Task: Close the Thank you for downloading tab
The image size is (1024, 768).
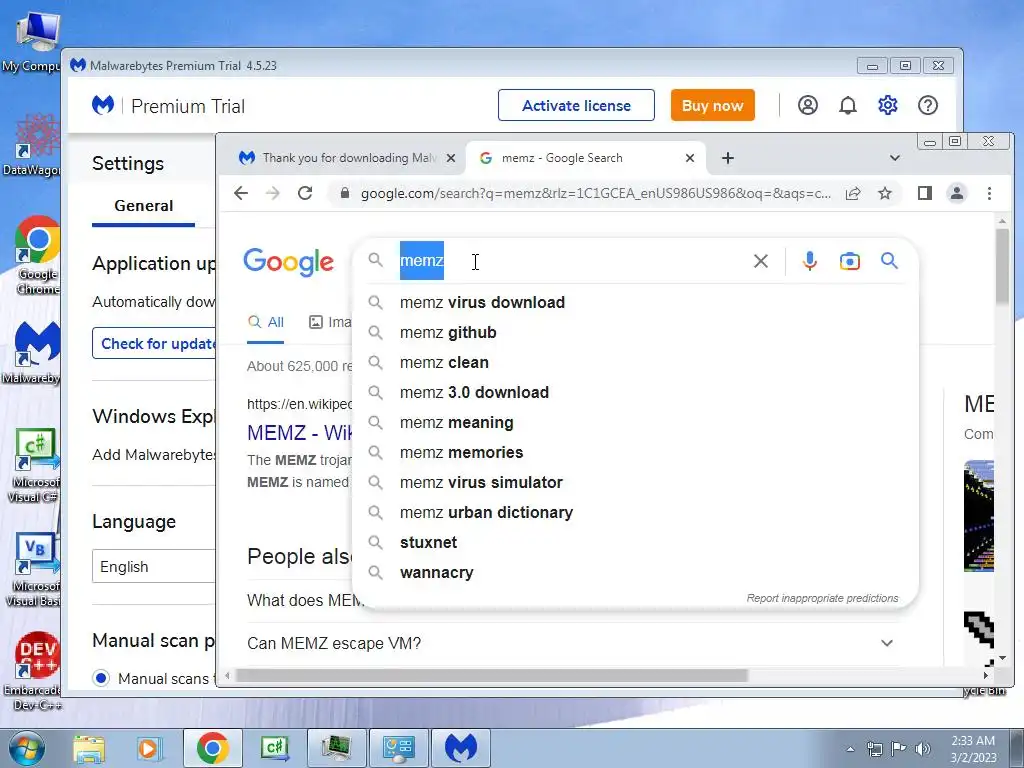Action: point(451,158)
